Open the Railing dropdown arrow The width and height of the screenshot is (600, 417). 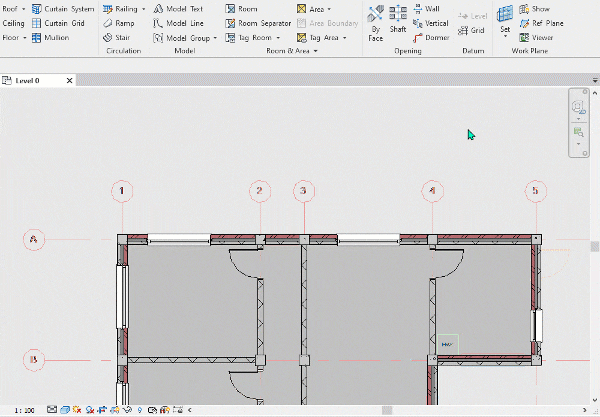[143, 9]
